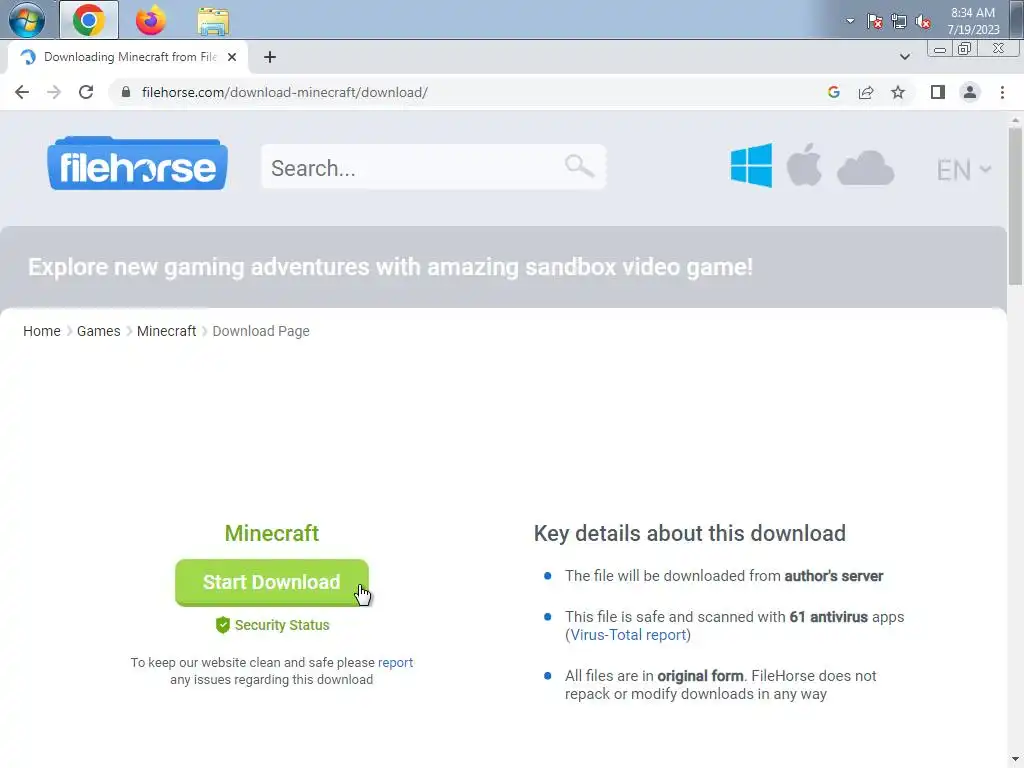
Task: Toggle the Chrome side panel
Action: (x=938, y=92)
